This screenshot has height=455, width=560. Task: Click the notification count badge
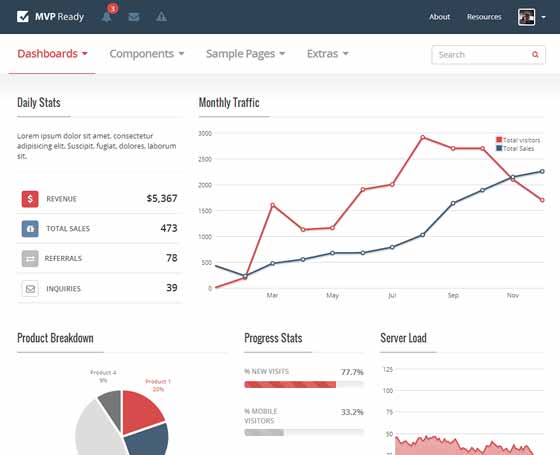pyautogui.click(x=113, y=8)
